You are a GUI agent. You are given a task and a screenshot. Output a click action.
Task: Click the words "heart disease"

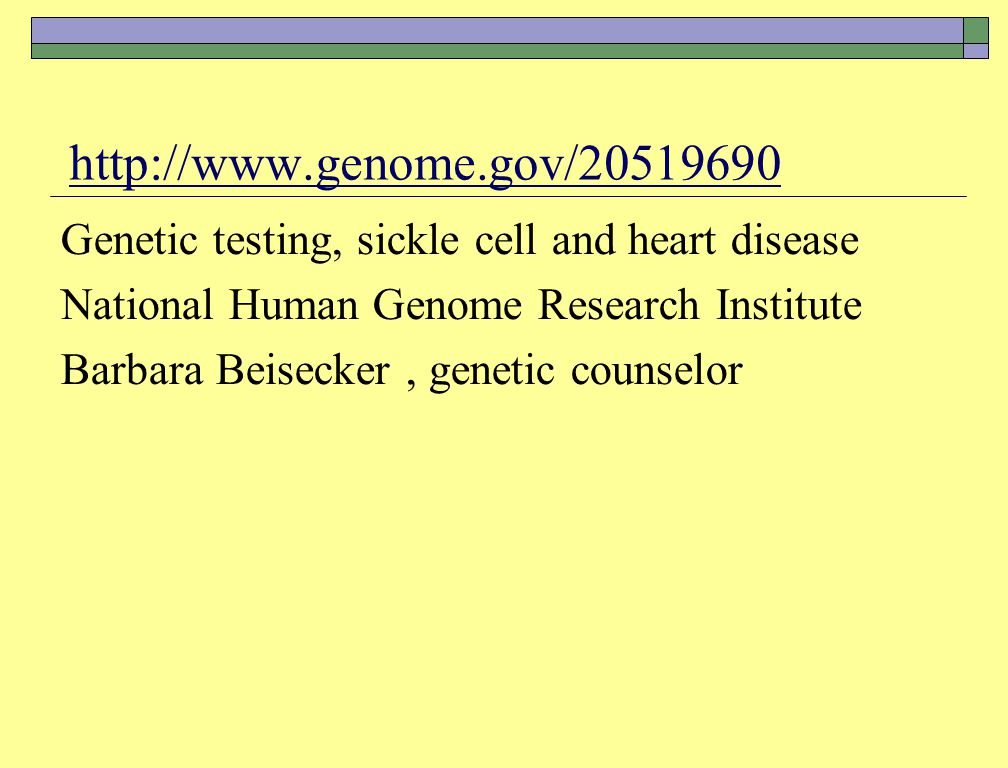743,240
